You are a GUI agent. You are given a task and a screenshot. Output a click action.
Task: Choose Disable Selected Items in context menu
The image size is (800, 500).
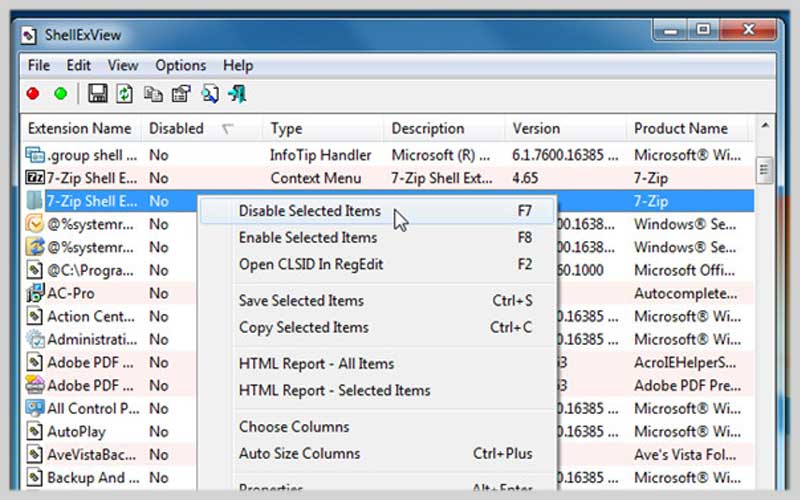click(377, 211)
